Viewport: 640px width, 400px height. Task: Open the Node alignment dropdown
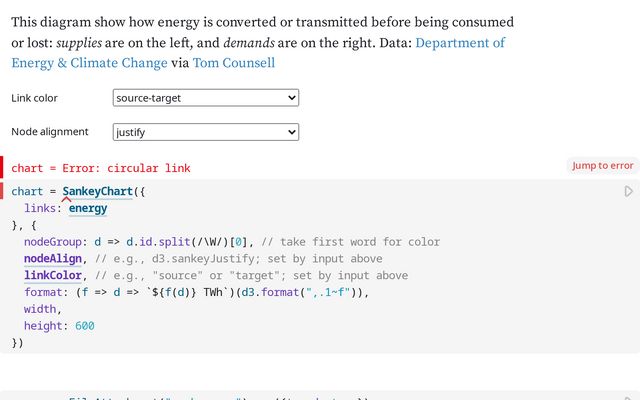coord(206,132)
